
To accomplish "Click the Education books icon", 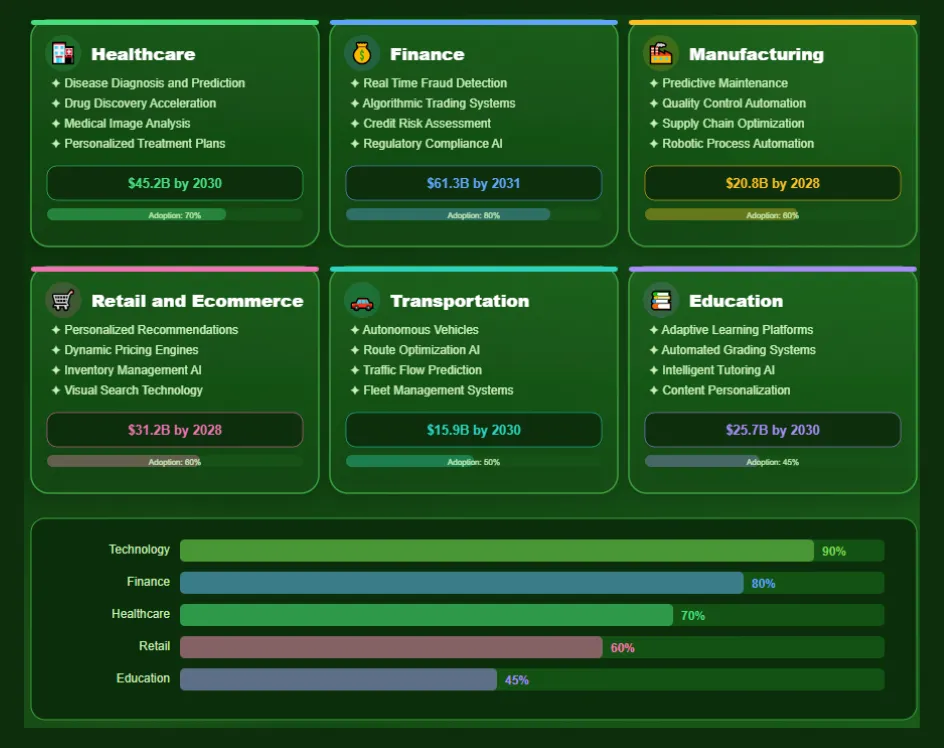I will [659, 299].
